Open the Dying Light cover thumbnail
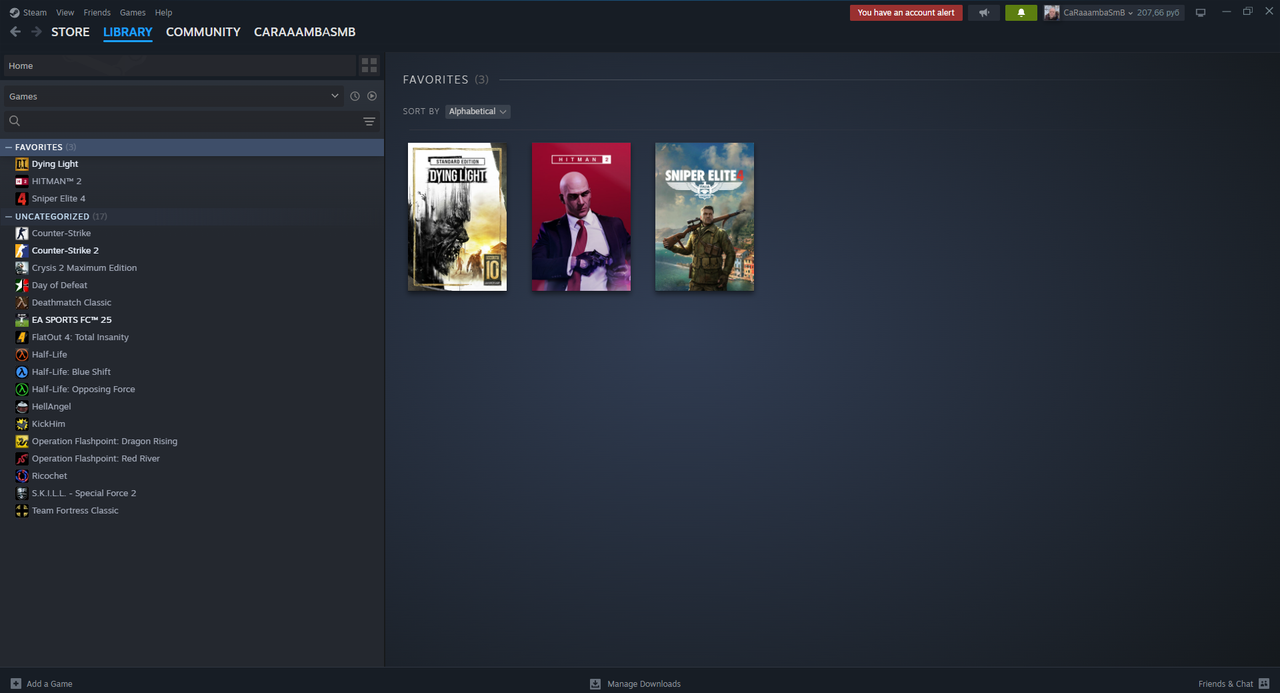Viewport: 1280px width, 693px height. [x=457, y=217]
